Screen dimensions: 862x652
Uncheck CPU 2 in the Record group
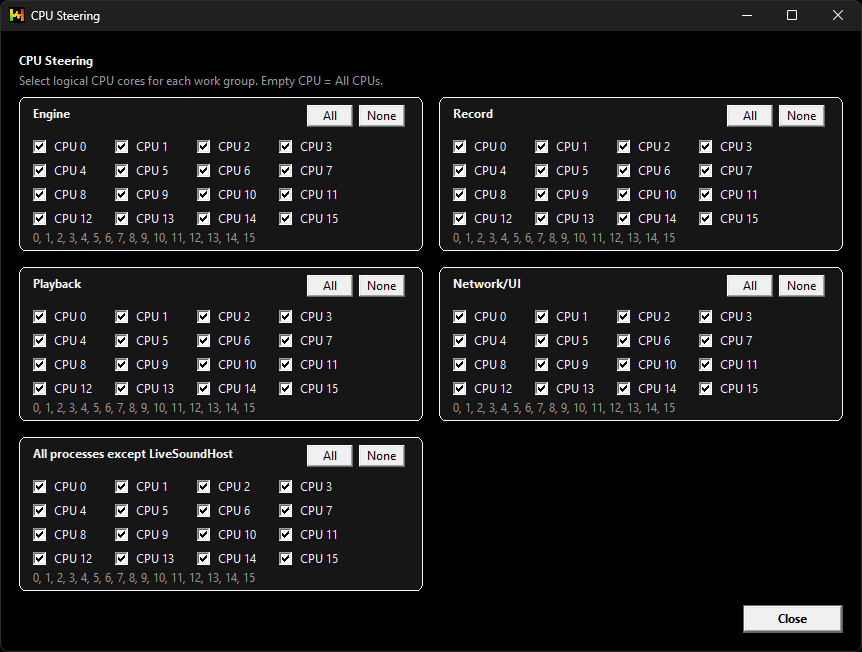click(x=623, y=147)
